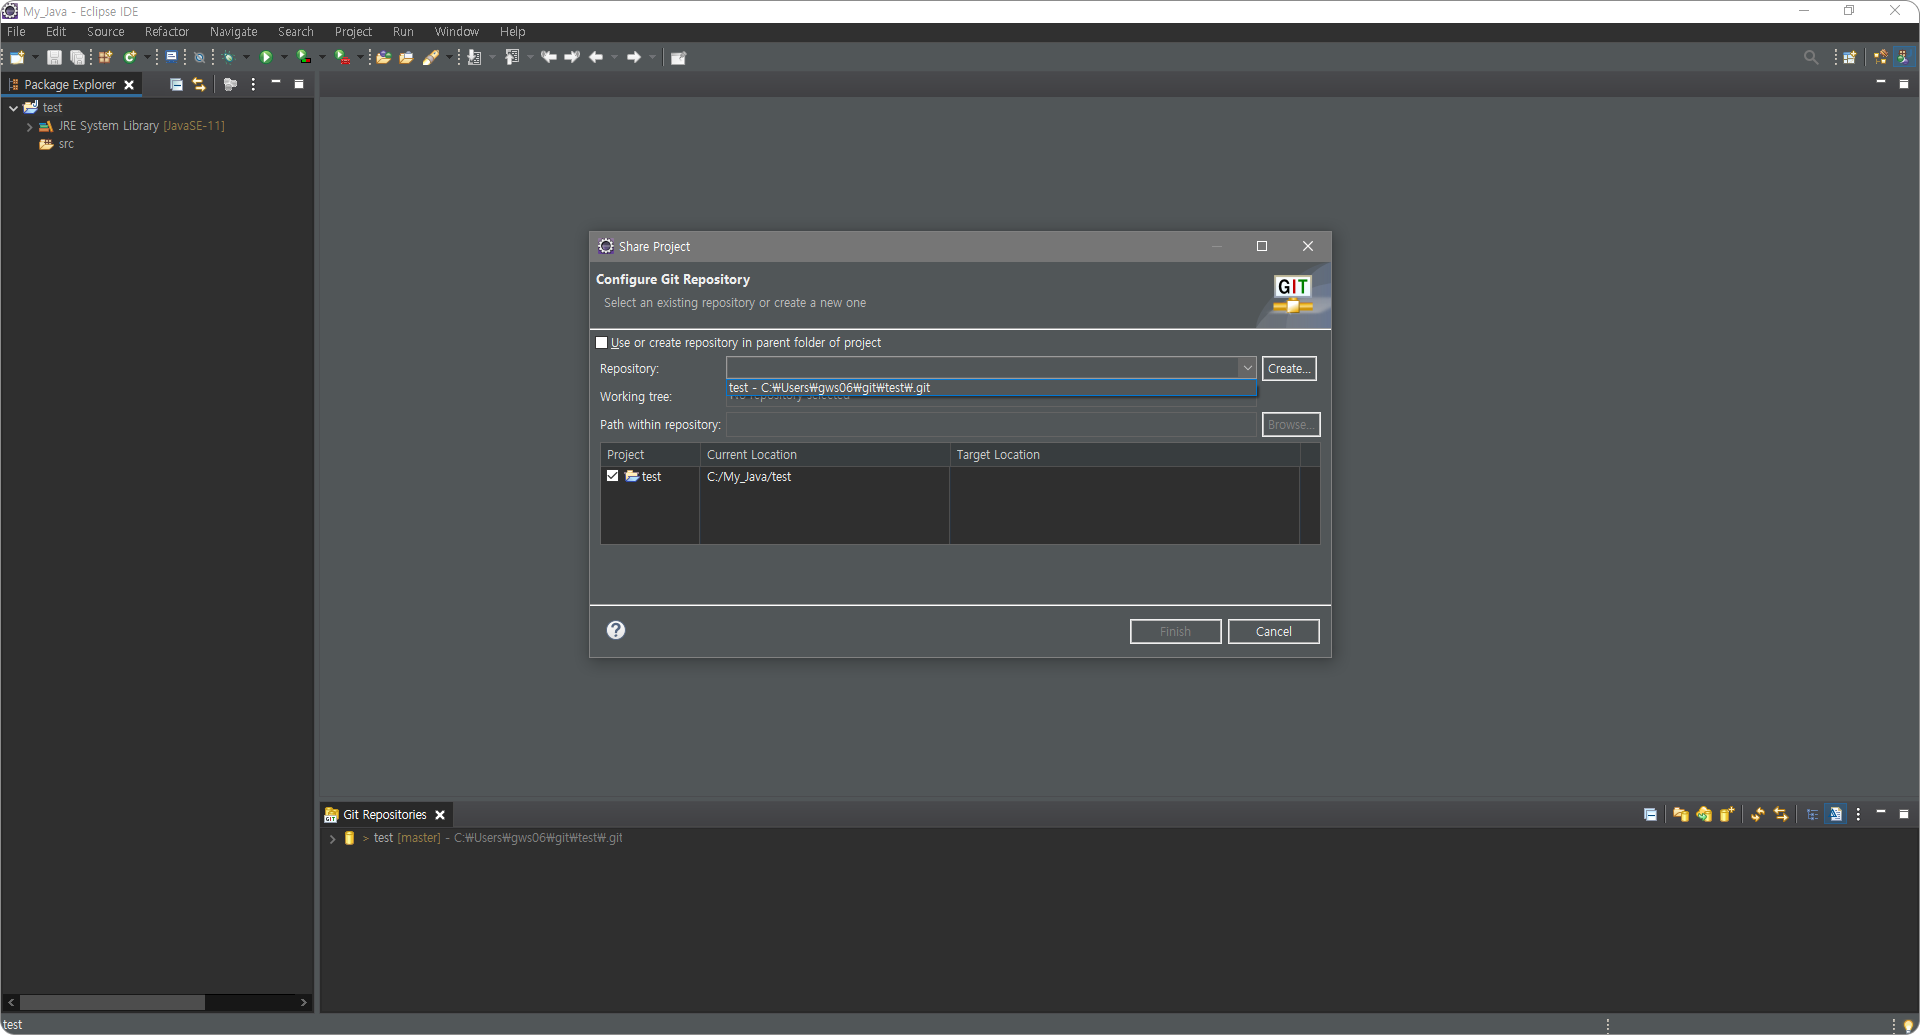This screenshot has height=1035, width=1920.
Task: Check 'Use or create repository in parent folder'
Action: [602, 343]
